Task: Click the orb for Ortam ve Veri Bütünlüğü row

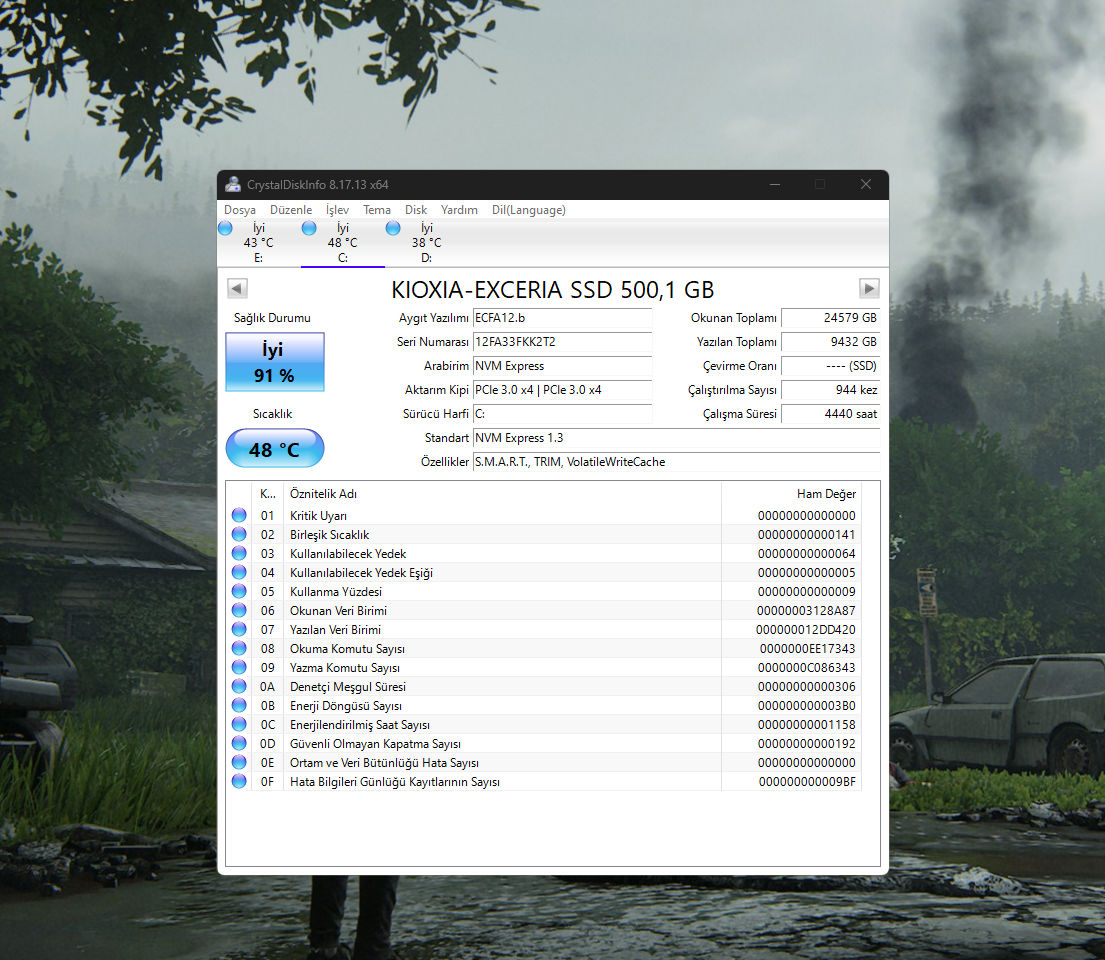Action: (x=240, y=763)
